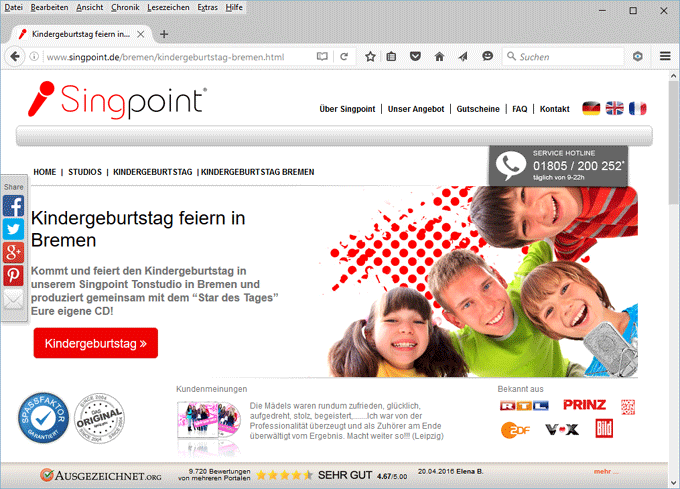
Task: Click the Ausgezeichnet.org logo
Action: point(101,476)
